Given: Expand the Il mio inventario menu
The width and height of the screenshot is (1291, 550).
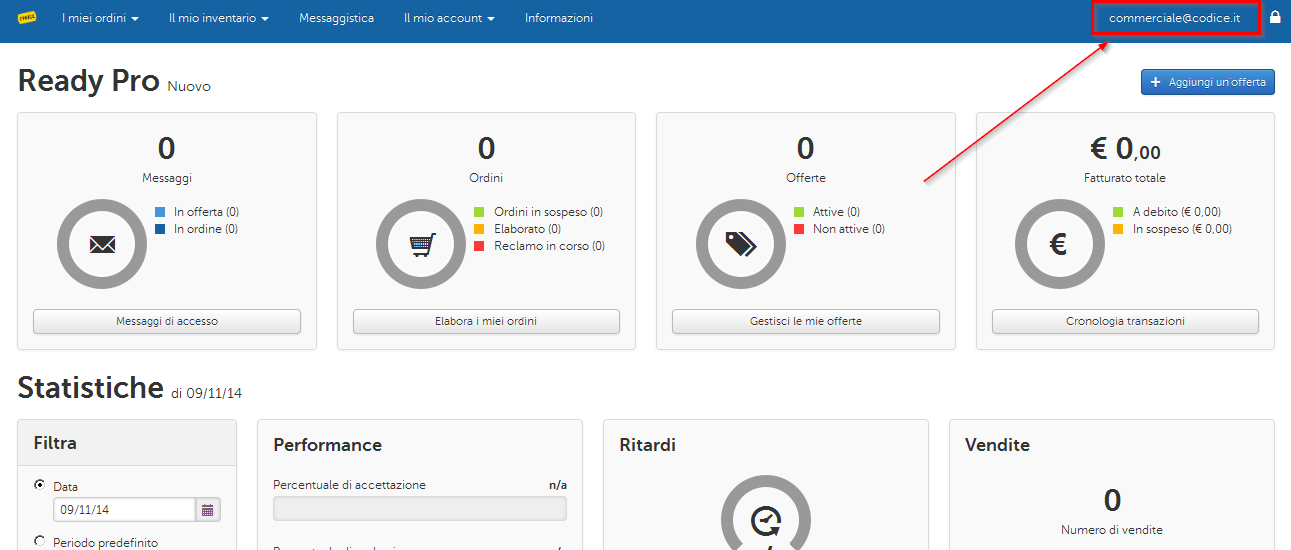Looking at the screenshot, I should (219, 18).
